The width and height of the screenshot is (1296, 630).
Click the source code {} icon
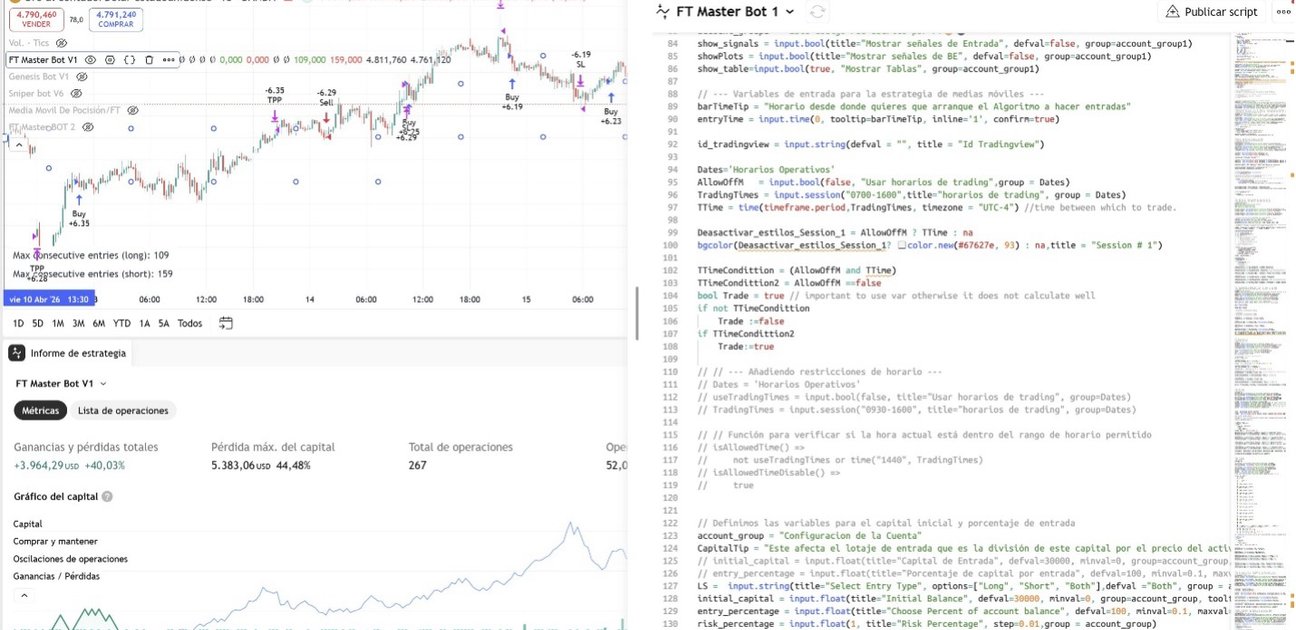click(x=129, y=61)
